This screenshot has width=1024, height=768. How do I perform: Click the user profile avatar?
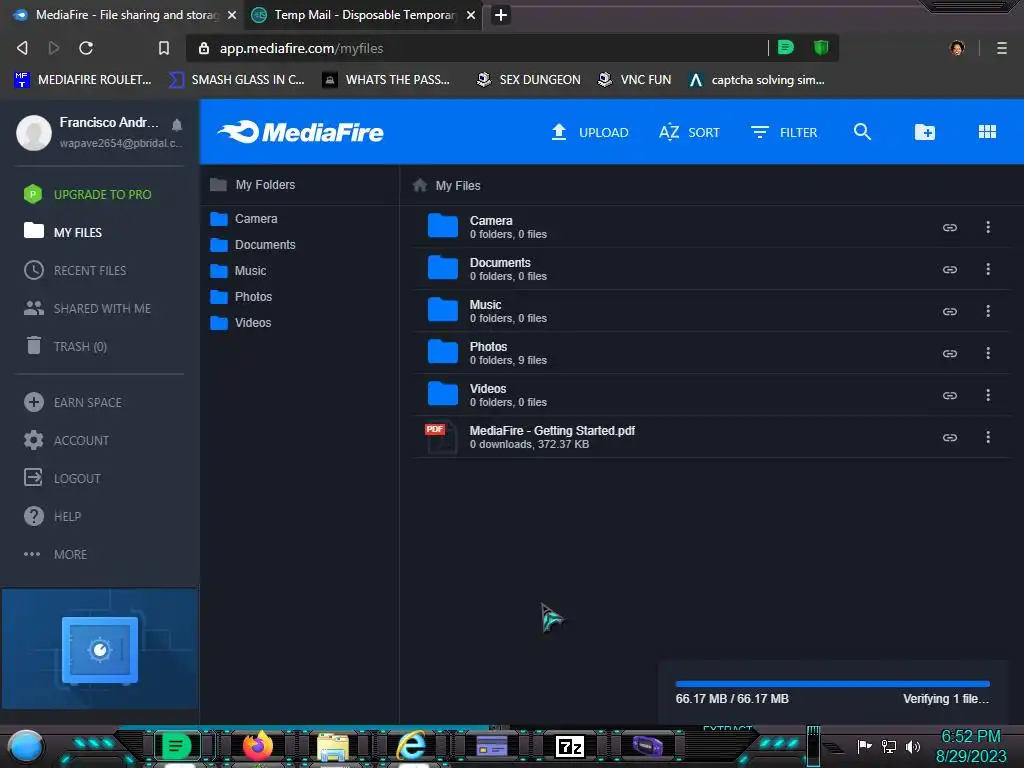pos(34,133)
